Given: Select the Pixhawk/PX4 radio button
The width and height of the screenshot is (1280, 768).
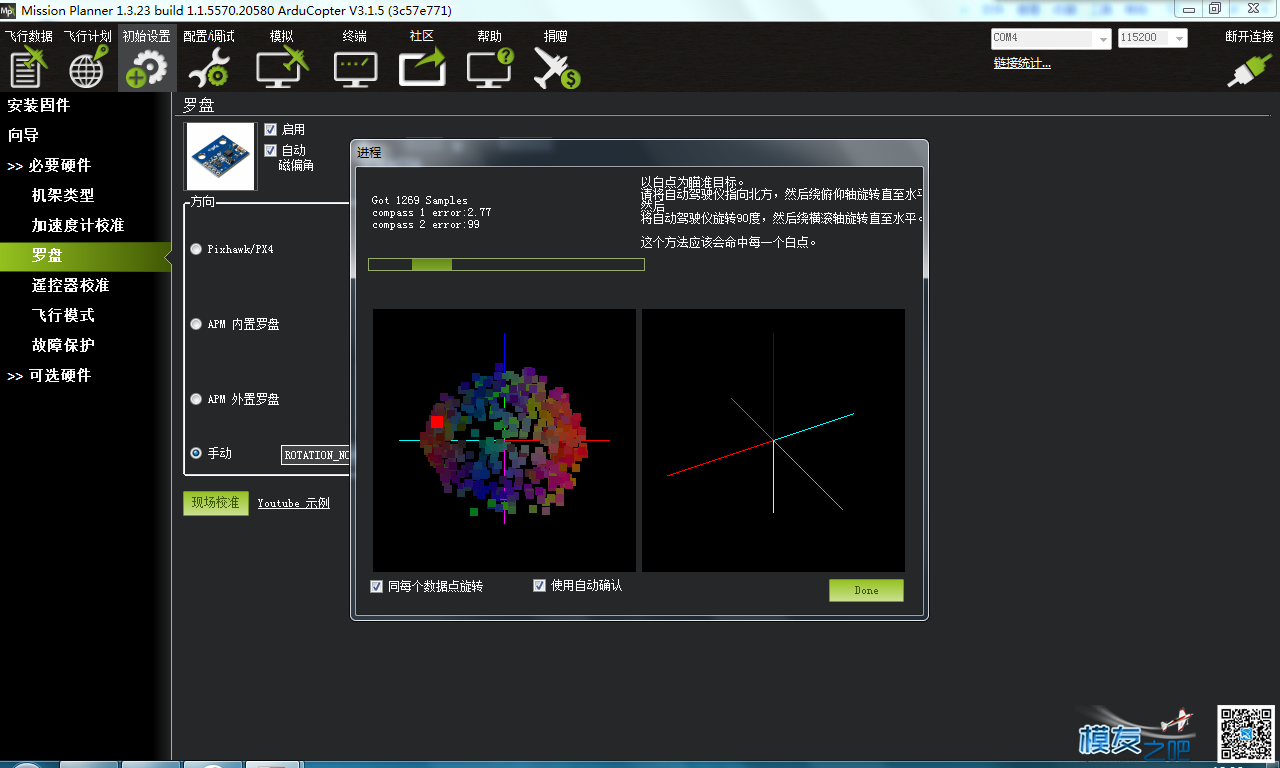Looking at the screenshot, I should (x=196, y=249).
